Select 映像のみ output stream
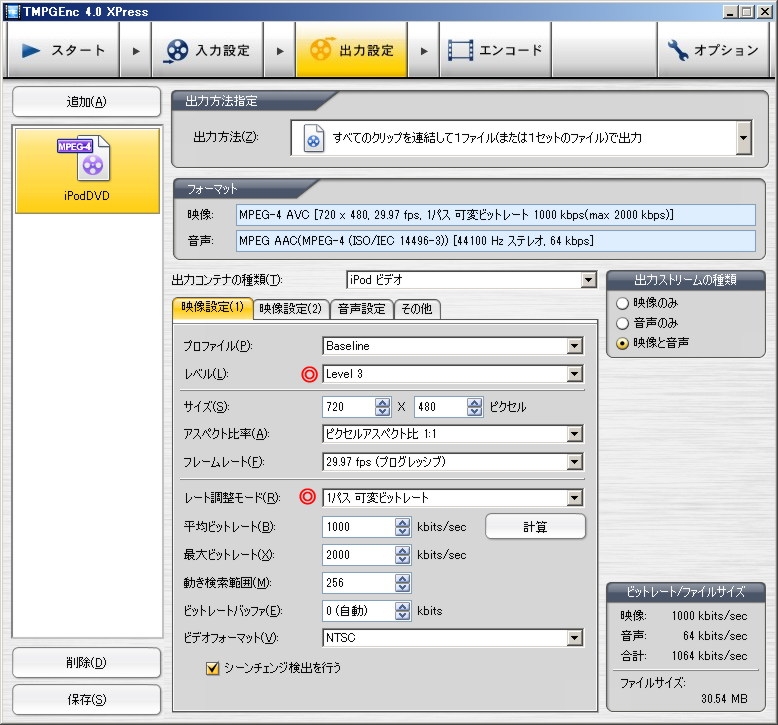The height and width of the screenshot is (725, 778). tap(622, 303)
